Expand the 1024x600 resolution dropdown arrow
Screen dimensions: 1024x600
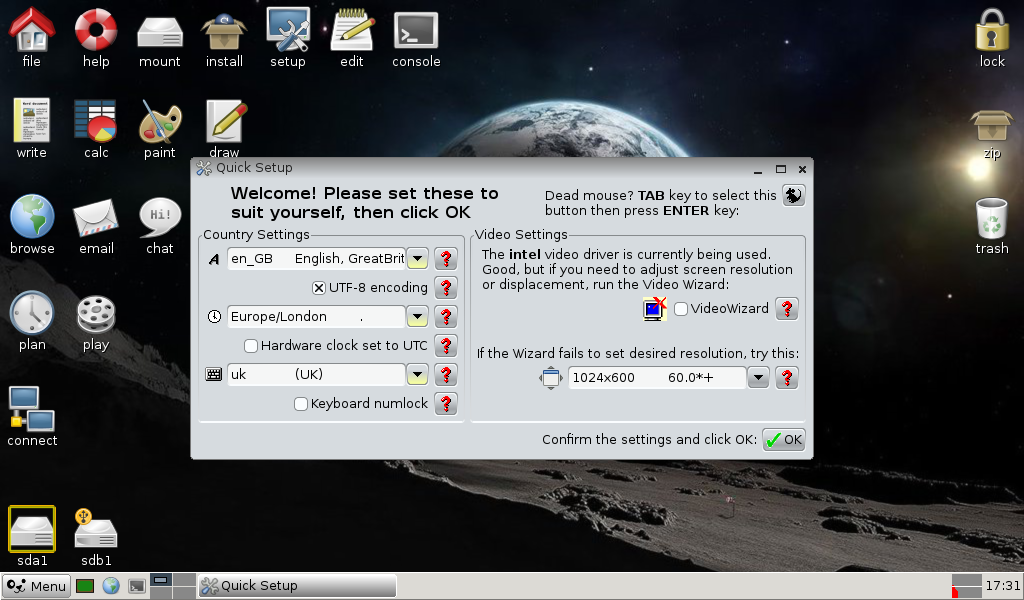(x=758, y=377)
